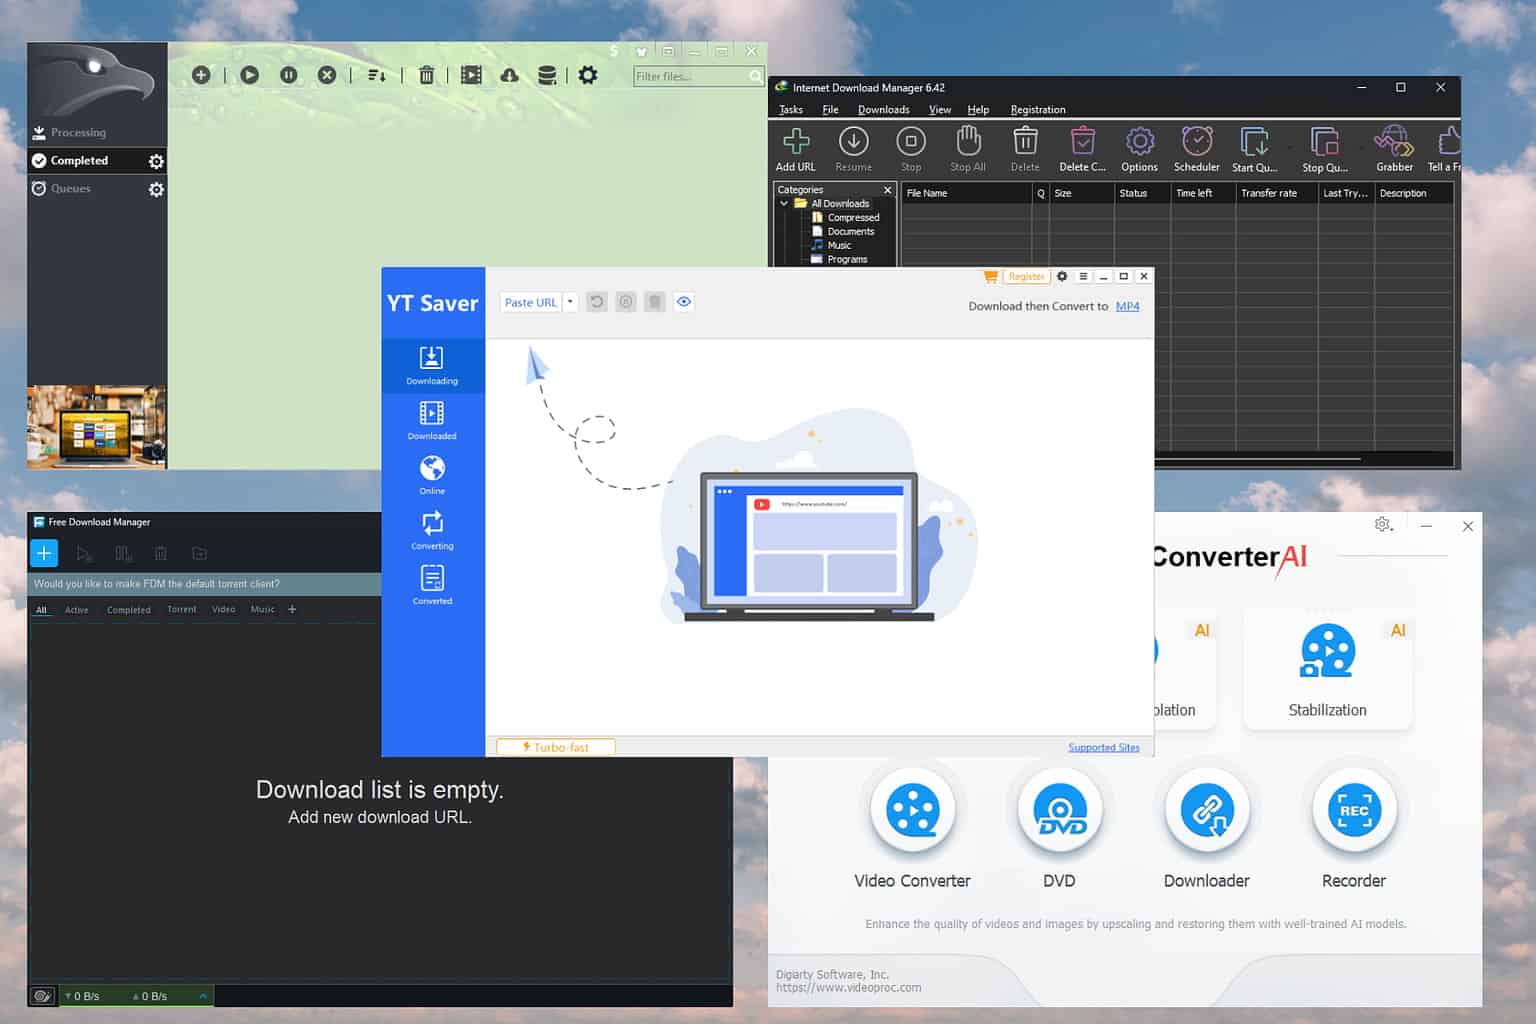Click Add URL in Internet Download Manager
1536x1024 pixels.
795,148
